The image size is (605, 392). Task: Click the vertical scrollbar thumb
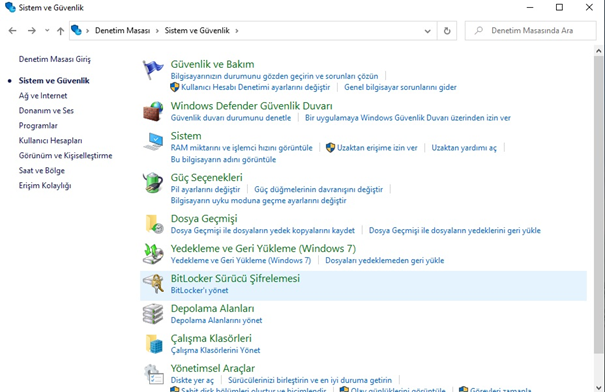point(598,204)
